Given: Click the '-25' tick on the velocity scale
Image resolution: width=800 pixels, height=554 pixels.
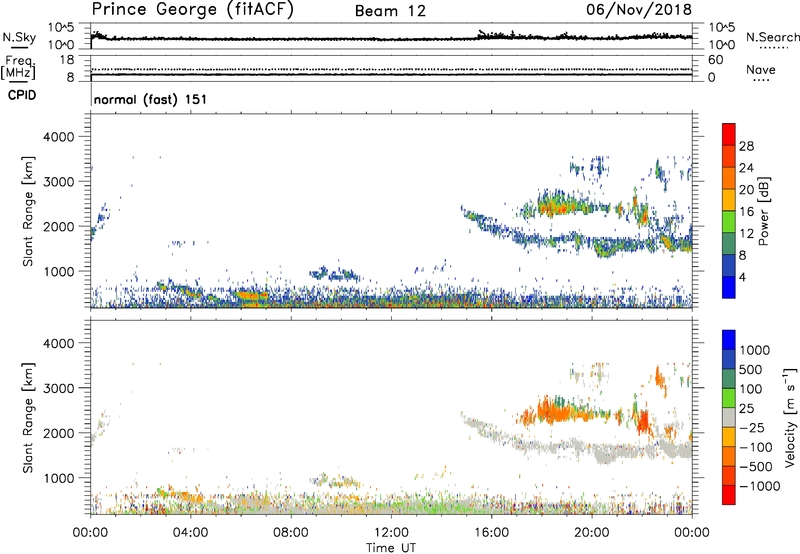Looking at the screenshot, I should [x=752, y=427].
